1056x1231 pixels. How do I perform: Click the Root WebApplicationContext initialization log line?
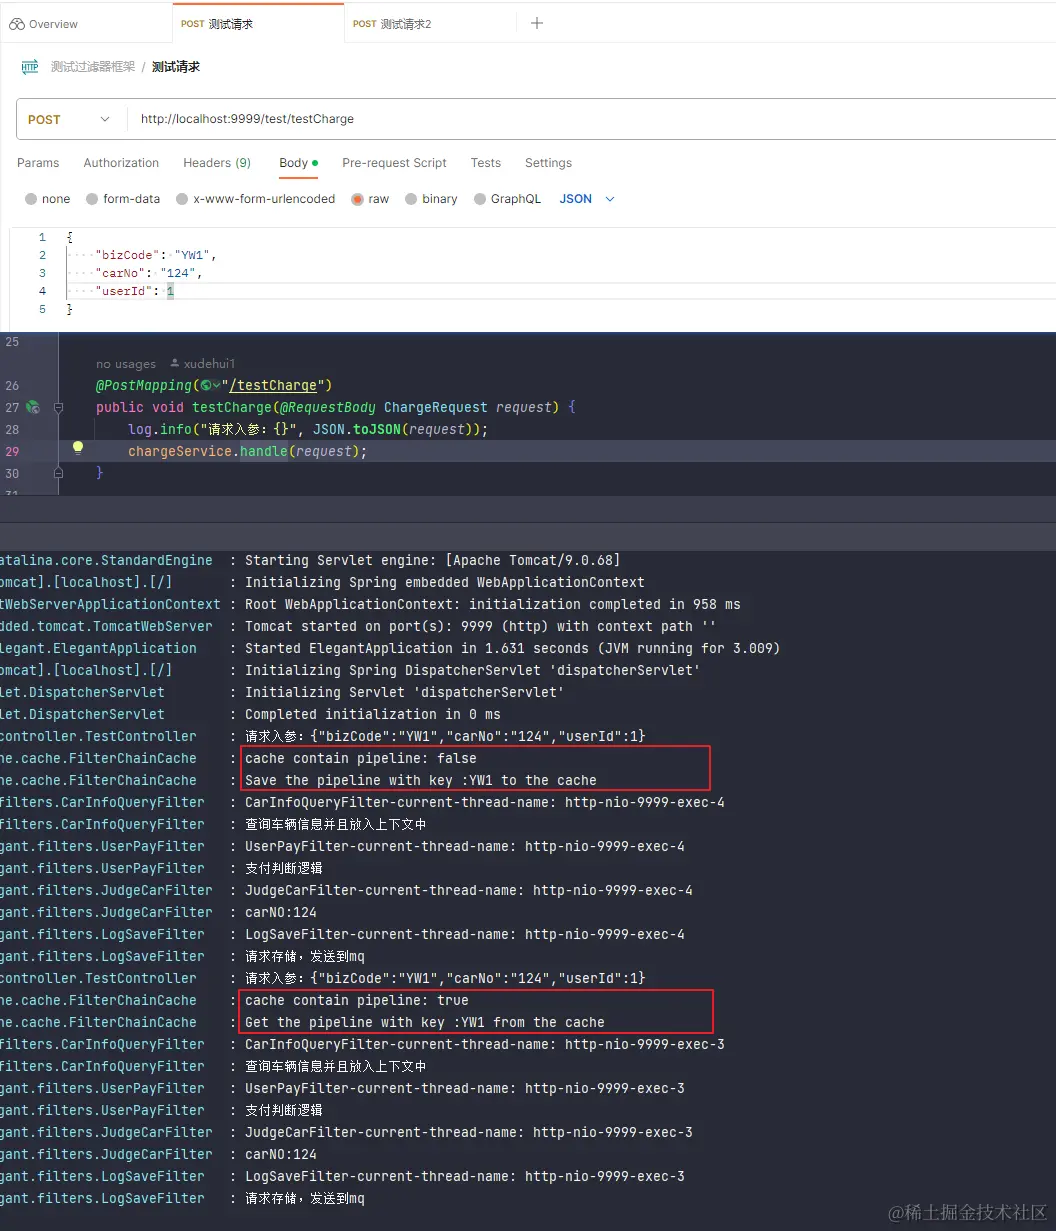coord(493,604)
